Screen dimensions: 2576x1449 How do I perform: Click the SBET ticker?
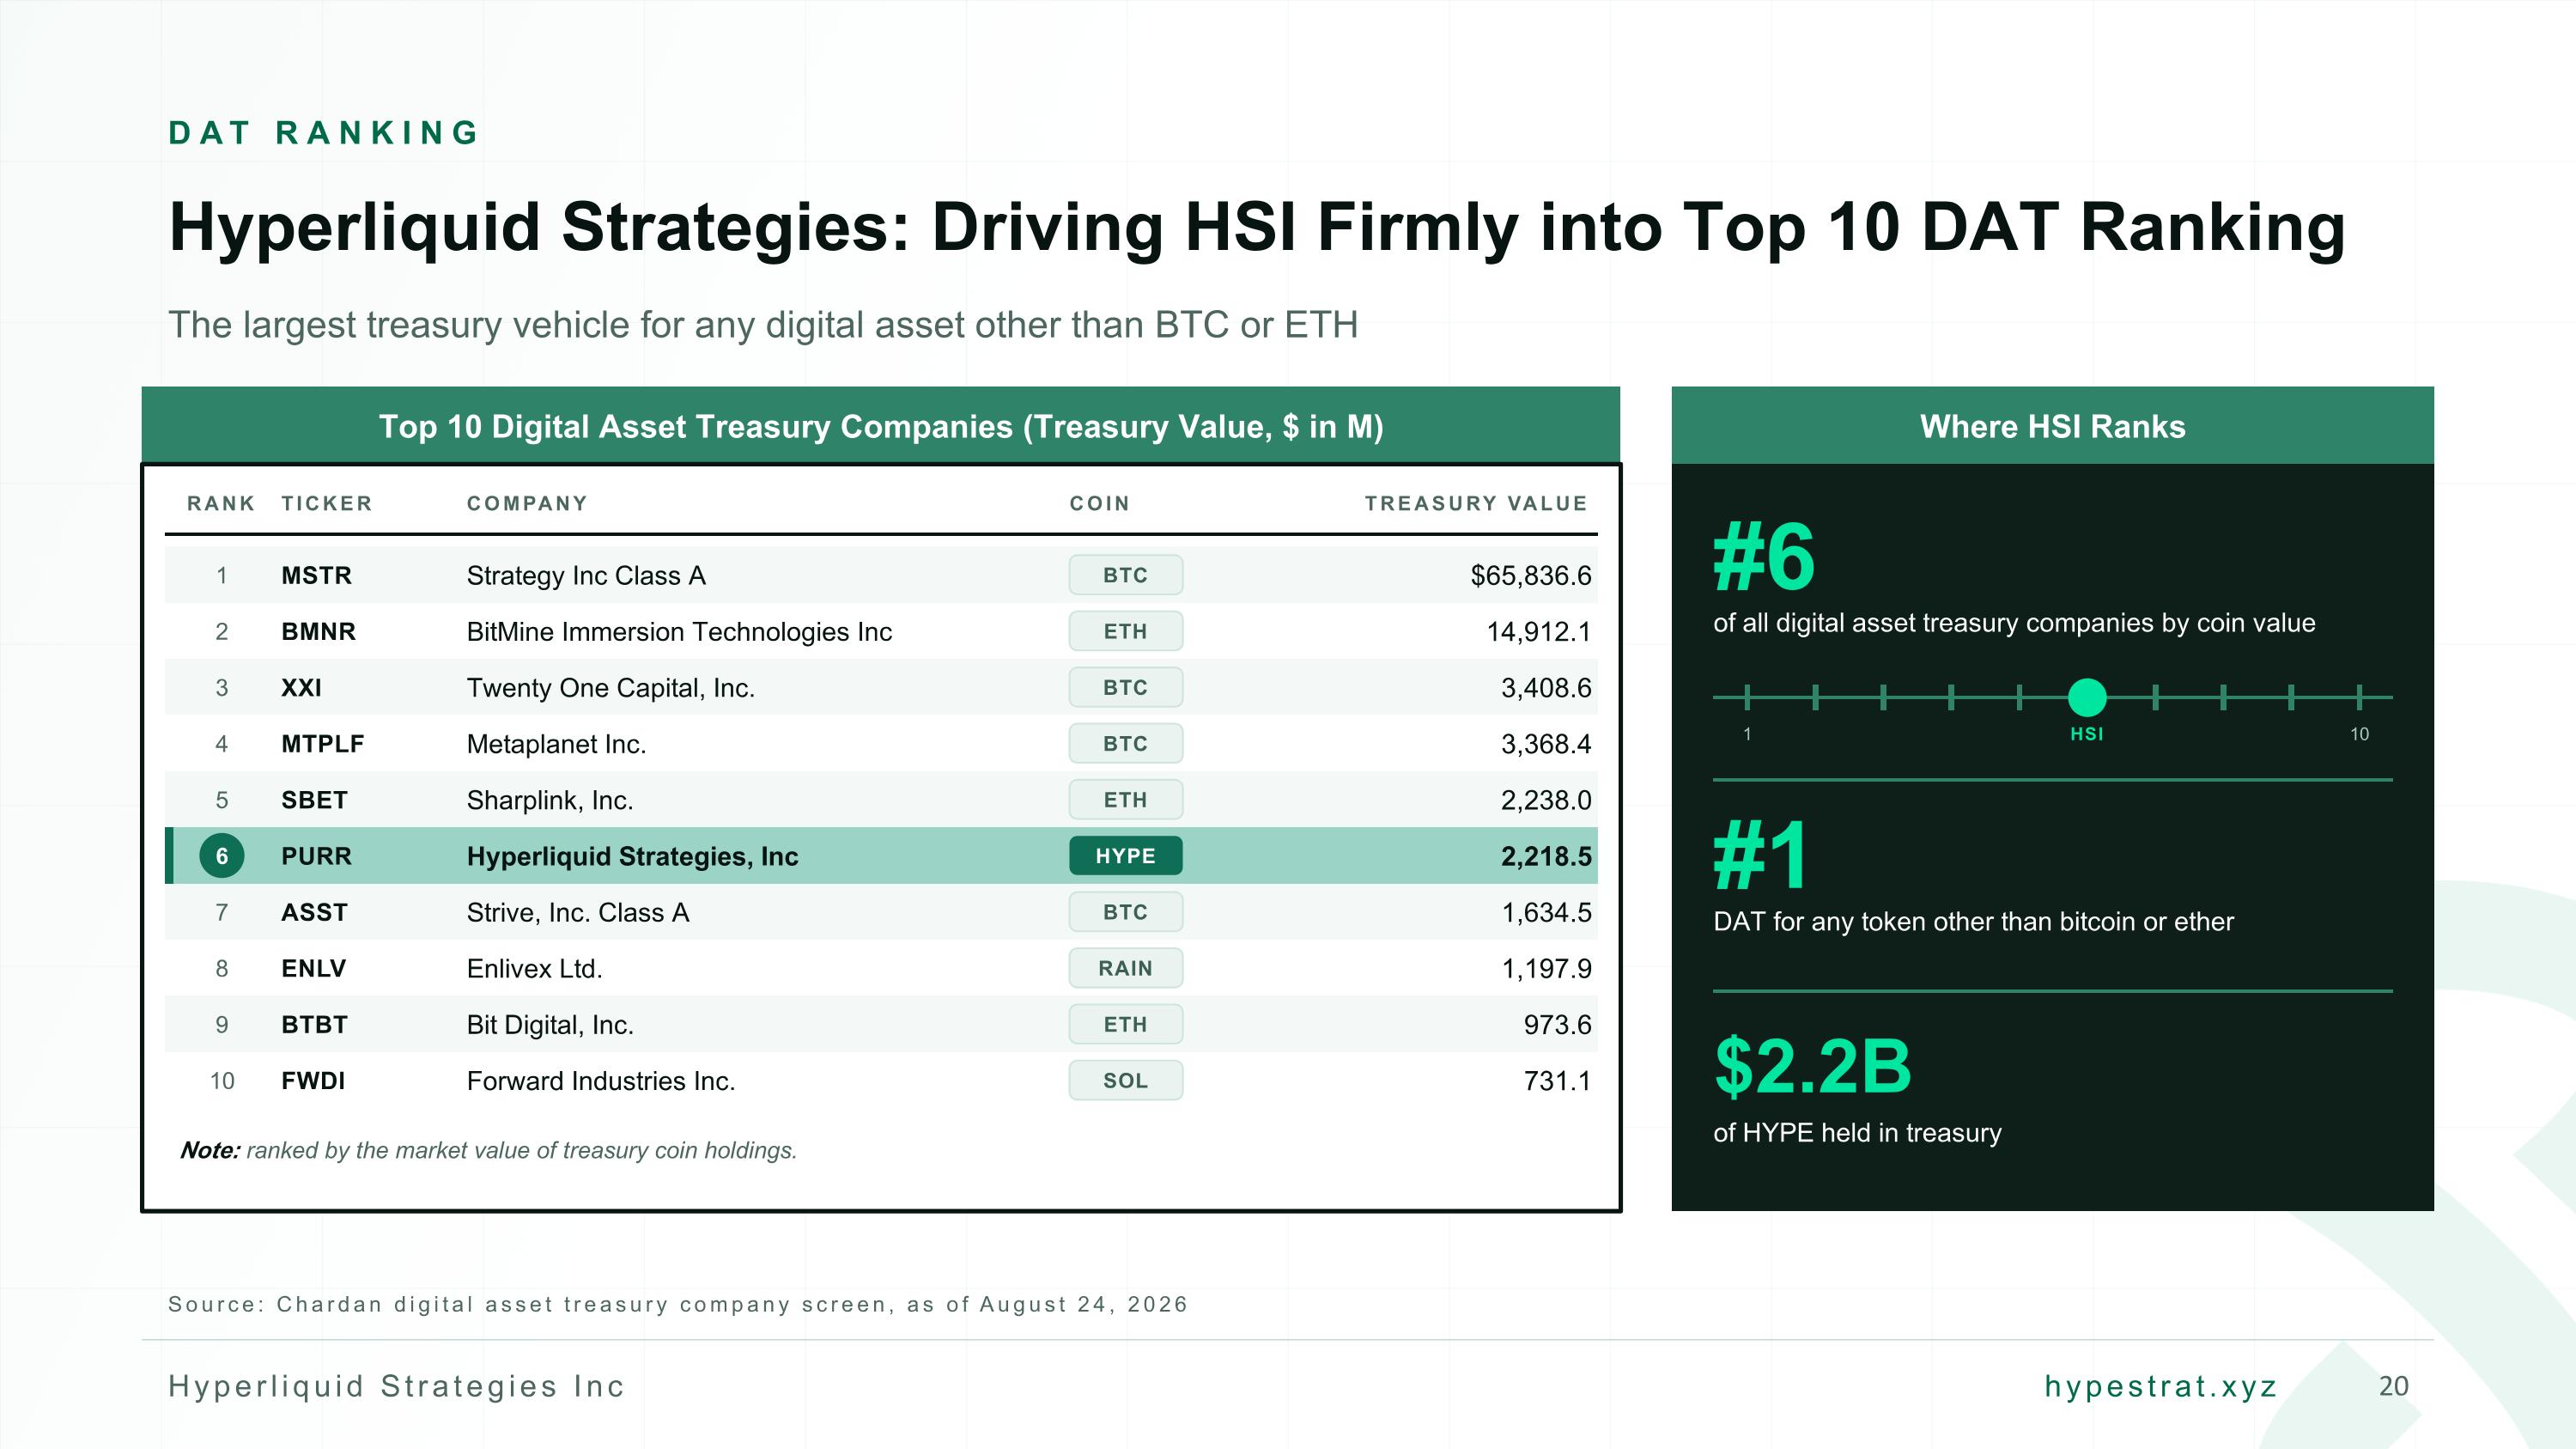314,799
